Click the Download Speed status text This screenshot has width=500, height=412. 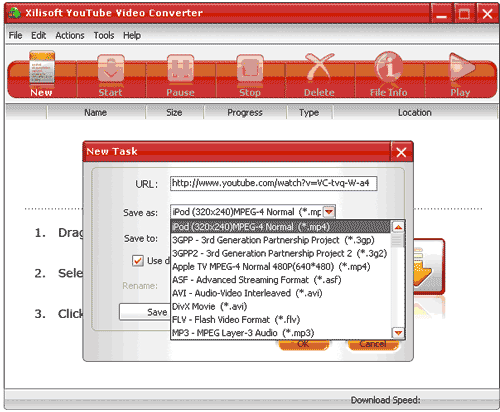(x=385, y=400)
